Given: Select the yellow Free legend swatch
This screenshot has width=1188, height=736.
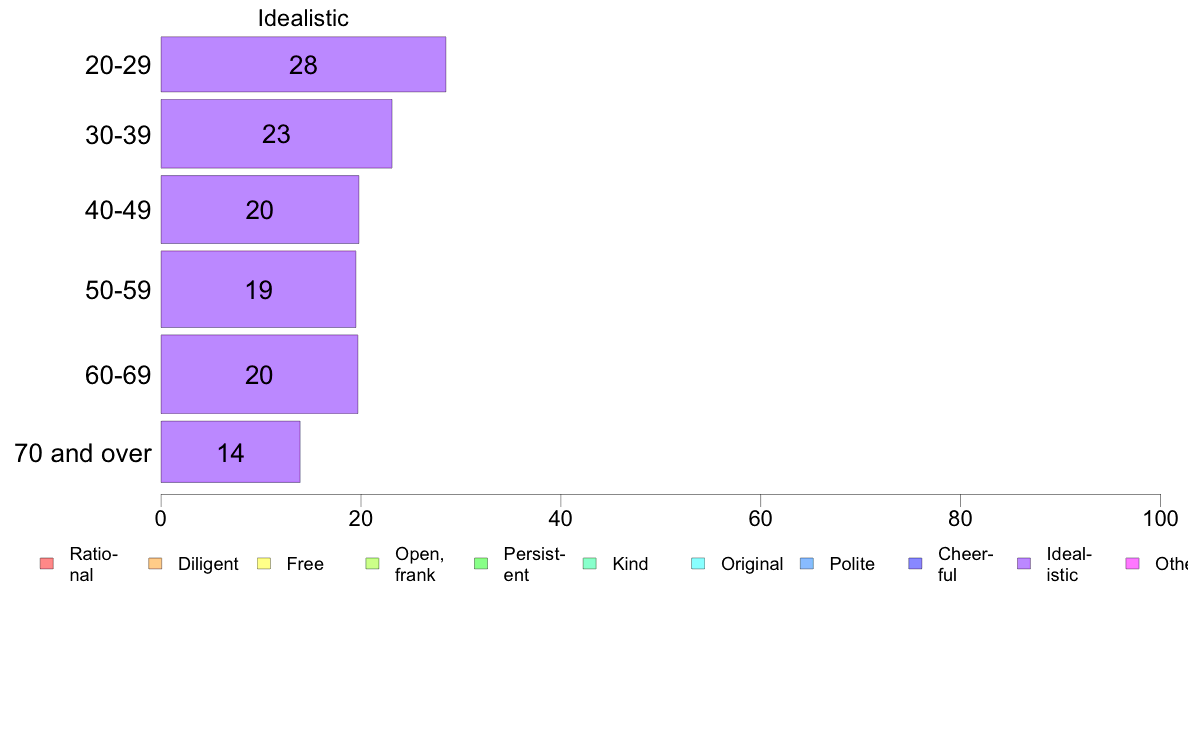Looking at the screenshot, I should pos(264,563).
